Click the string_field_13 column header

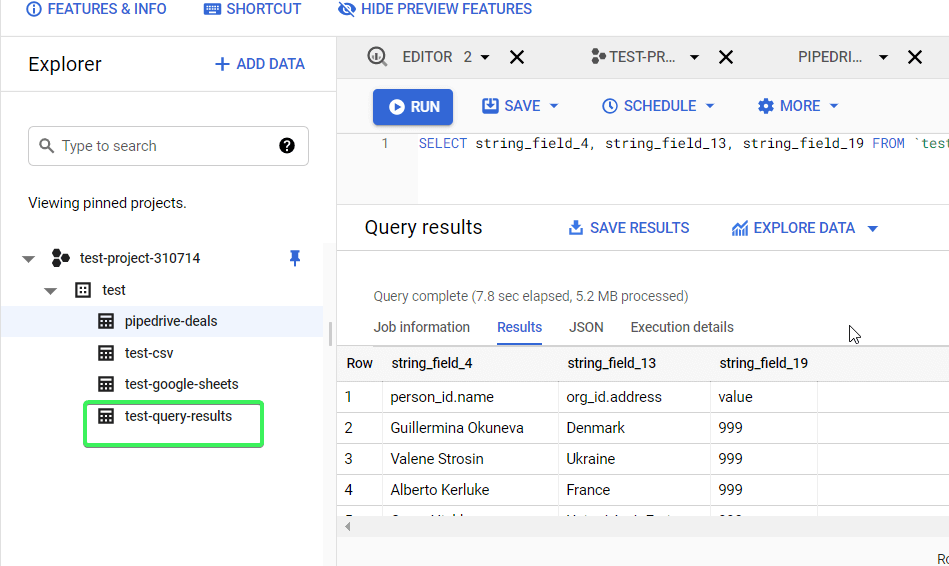[x=611, y=363]
